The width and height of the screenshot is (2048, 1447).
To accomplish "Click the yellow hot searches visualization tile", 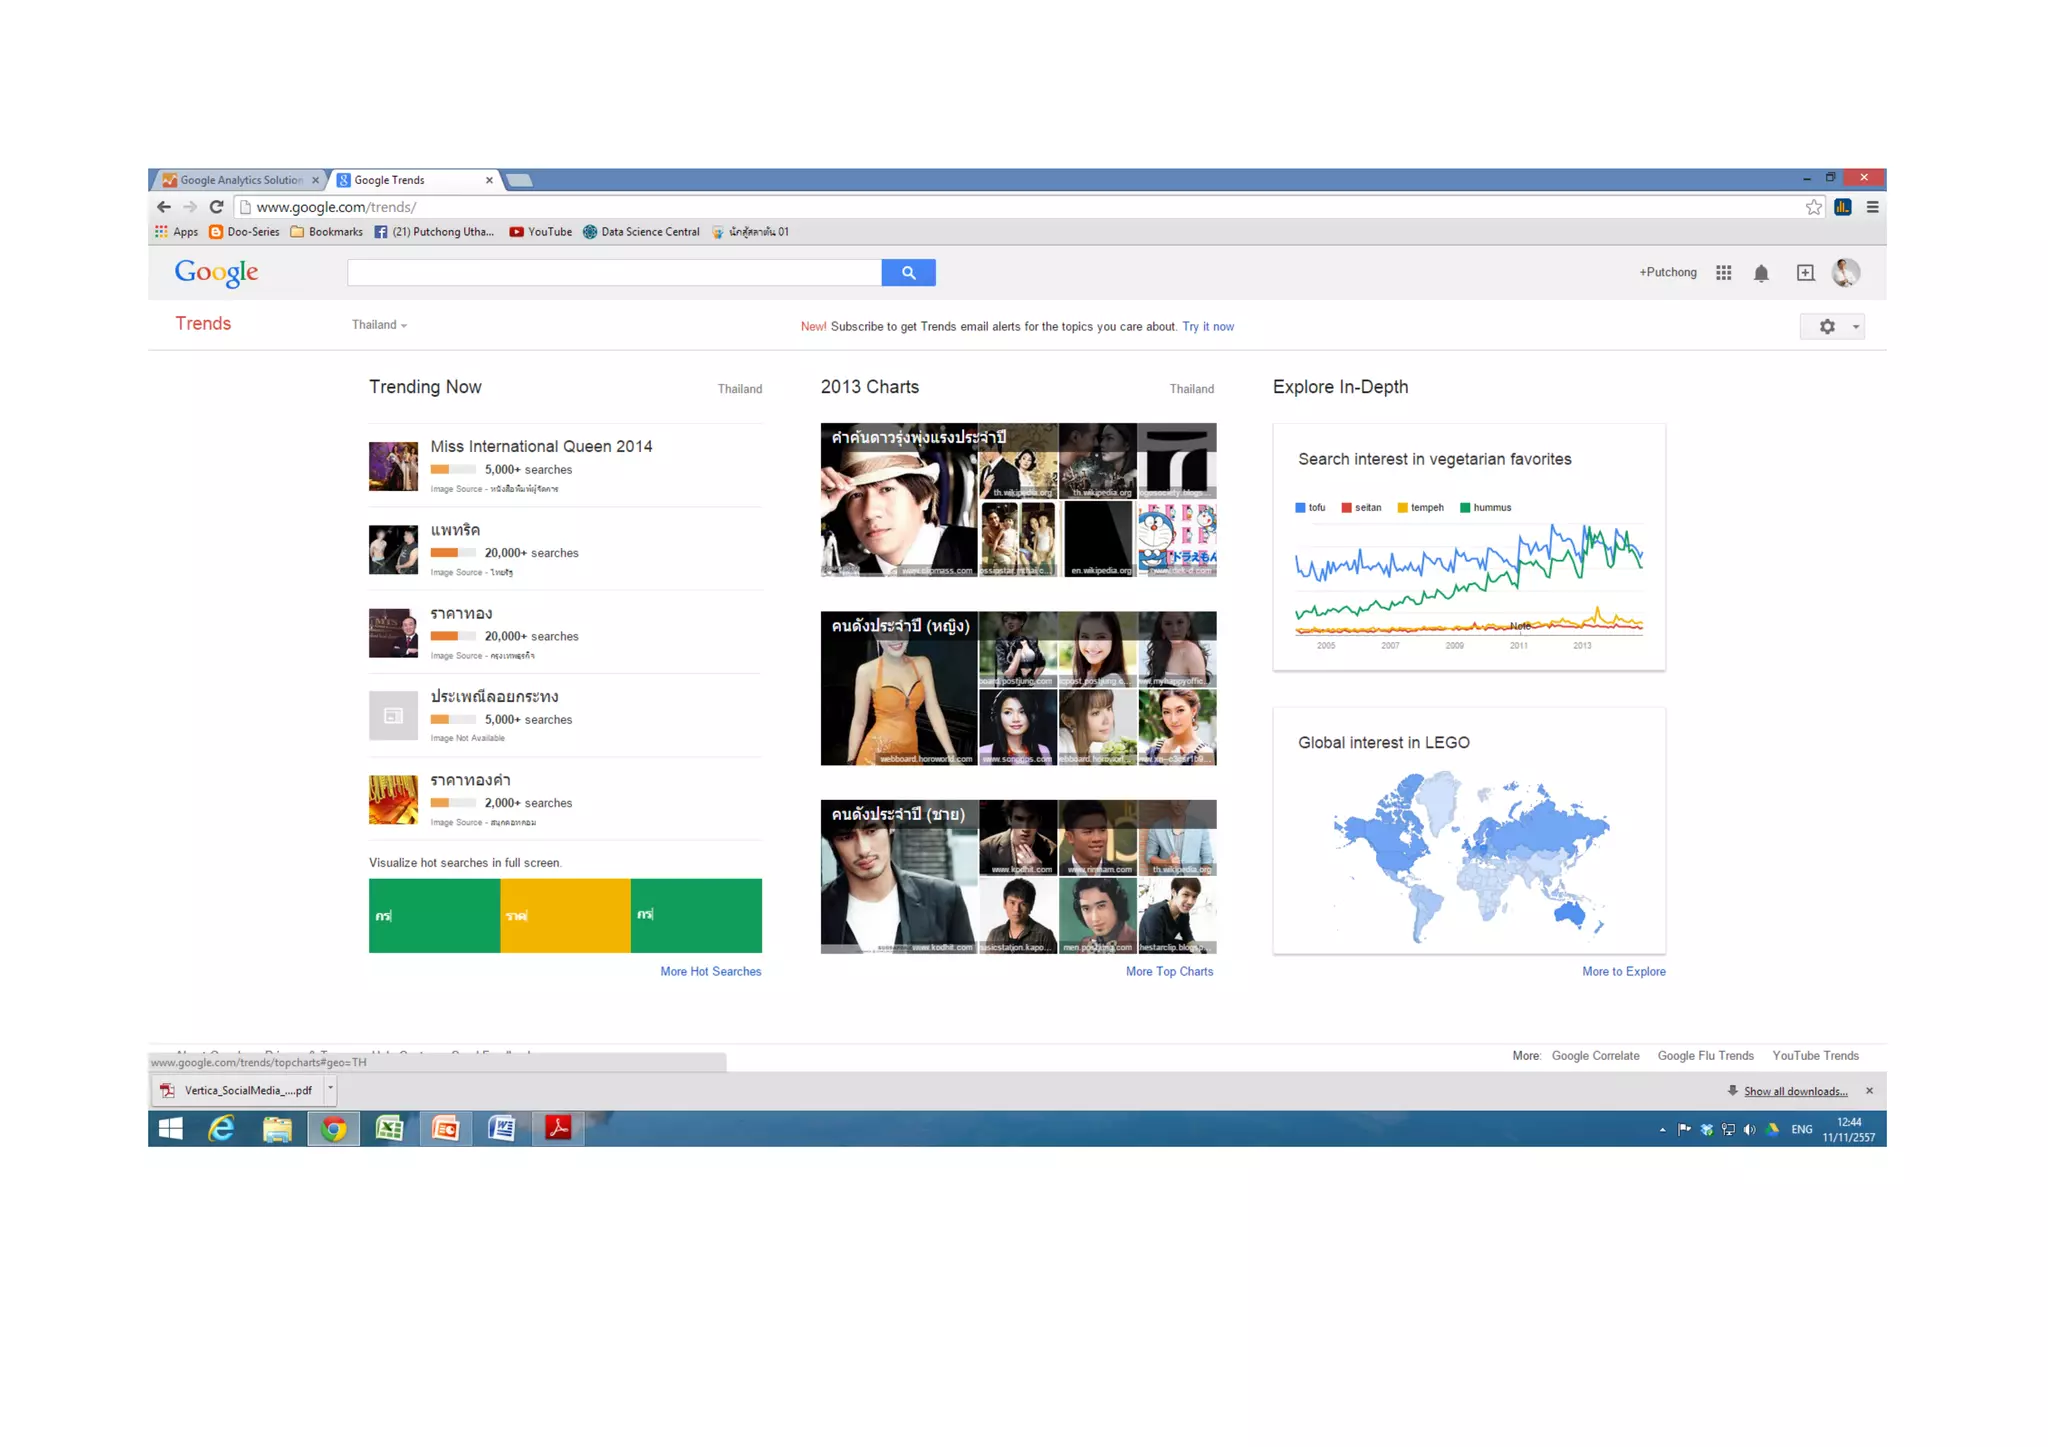I will tap(565, 915).
